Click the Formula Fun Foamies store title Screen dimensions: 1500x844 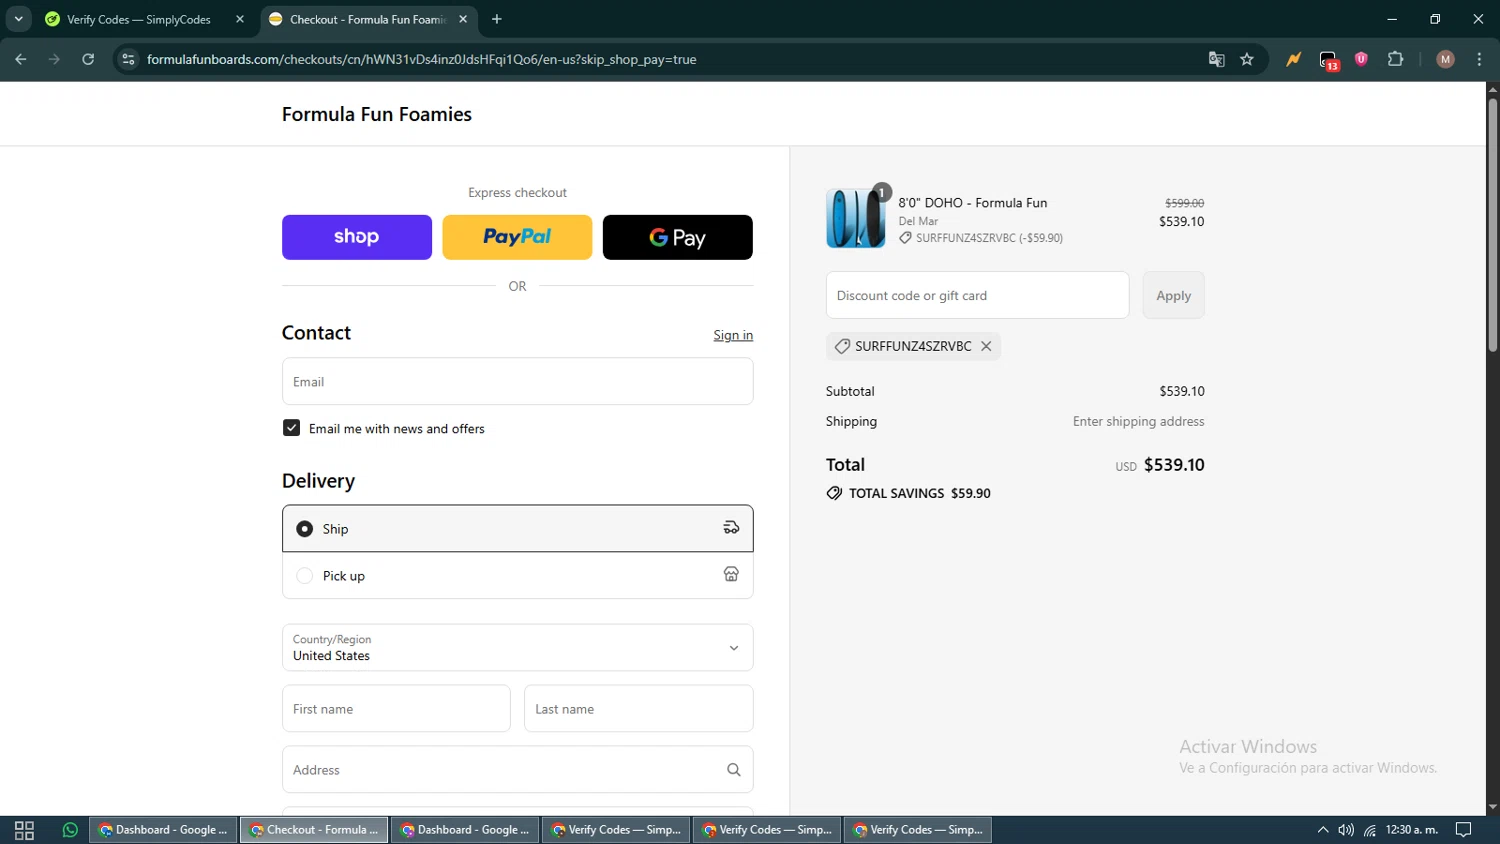[376, 114]
